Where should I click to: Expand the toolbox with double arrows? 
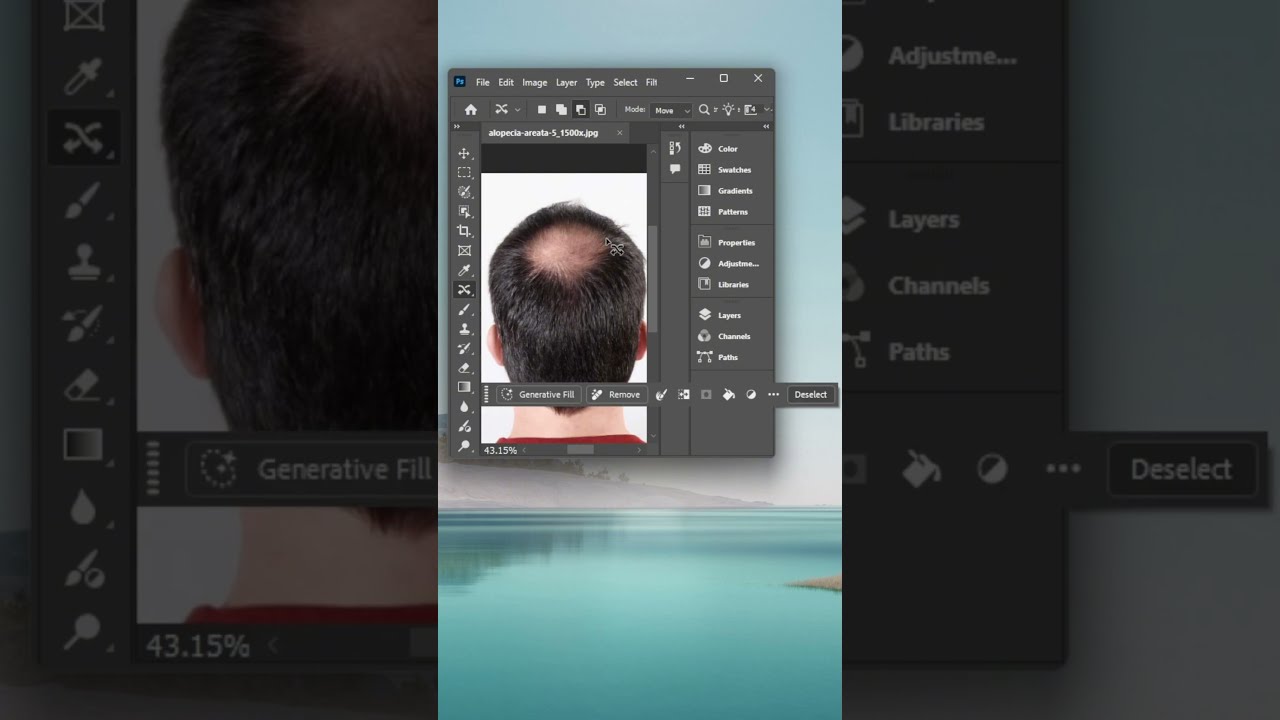pyautogui.click(x=457, y=127)
